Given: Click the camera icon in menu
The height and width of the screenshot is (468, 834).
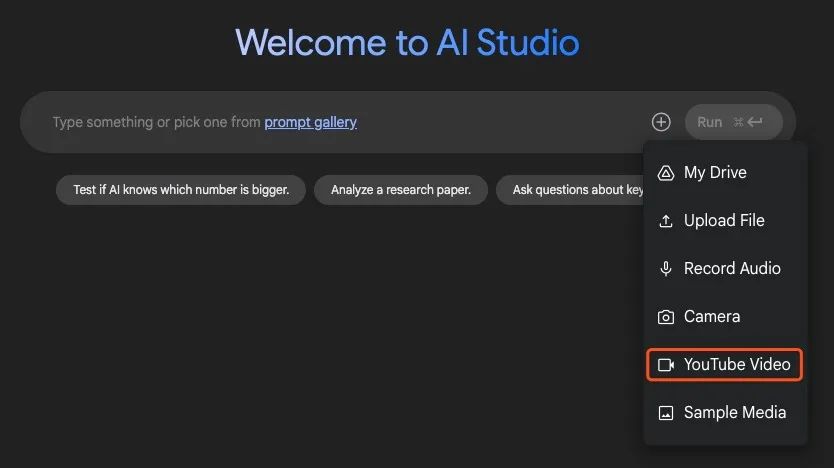Looking at the screenshot, I should (x=665, y=317).
